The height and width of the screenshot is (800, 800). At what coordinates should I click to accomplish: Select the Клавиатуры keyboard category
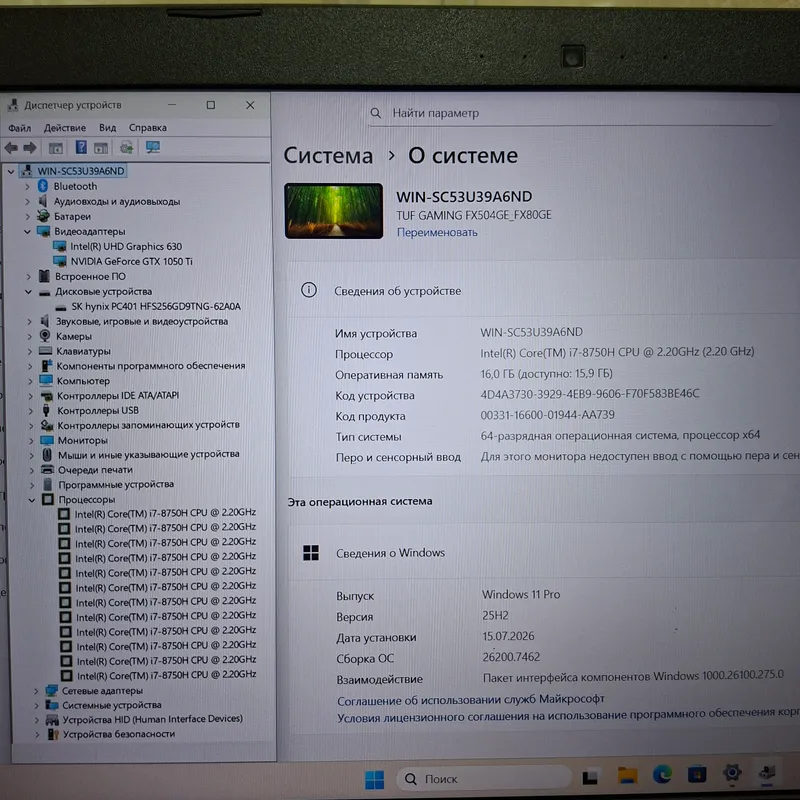coord(83,351)
